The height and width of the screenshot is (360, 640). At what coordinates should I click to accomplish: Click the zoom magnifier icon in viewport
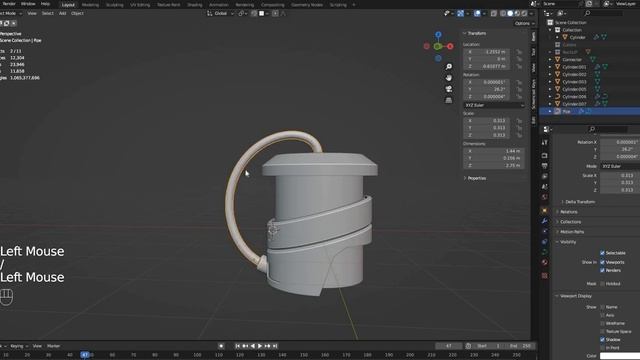pyautogui.click(x=449, y=67)
